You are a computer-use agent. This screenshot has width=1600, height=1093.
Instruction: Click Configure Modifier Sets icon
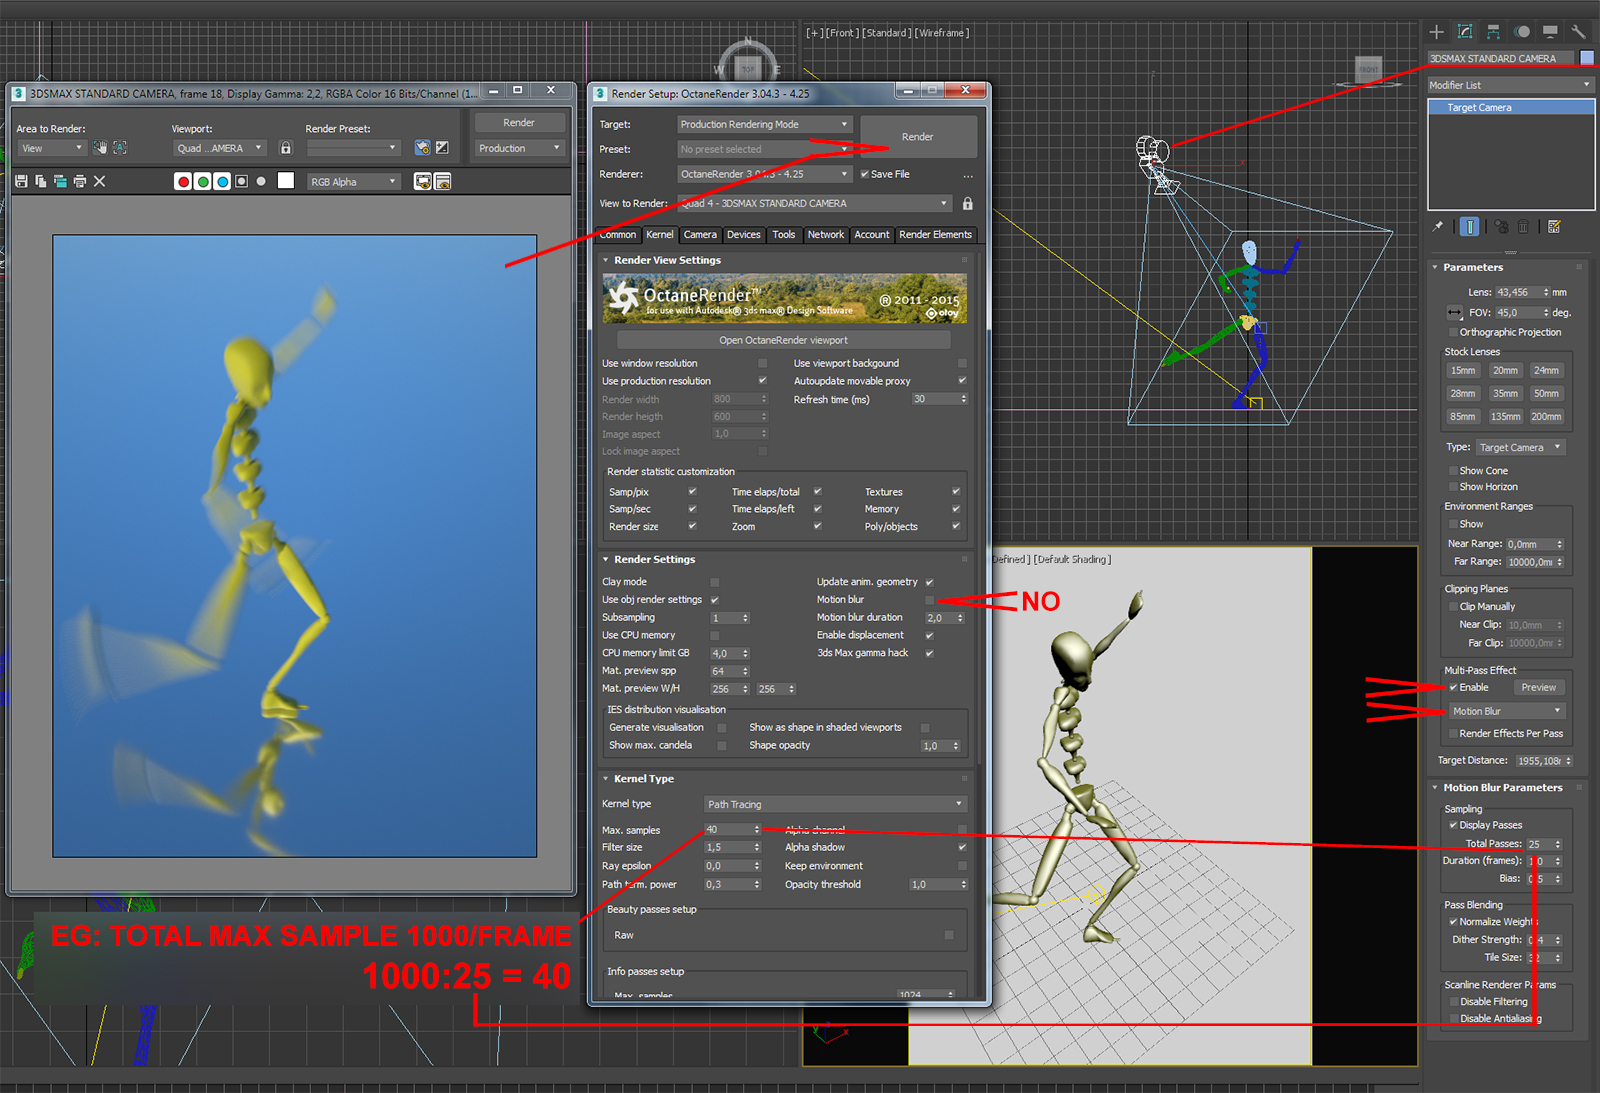pos(1554,227)
